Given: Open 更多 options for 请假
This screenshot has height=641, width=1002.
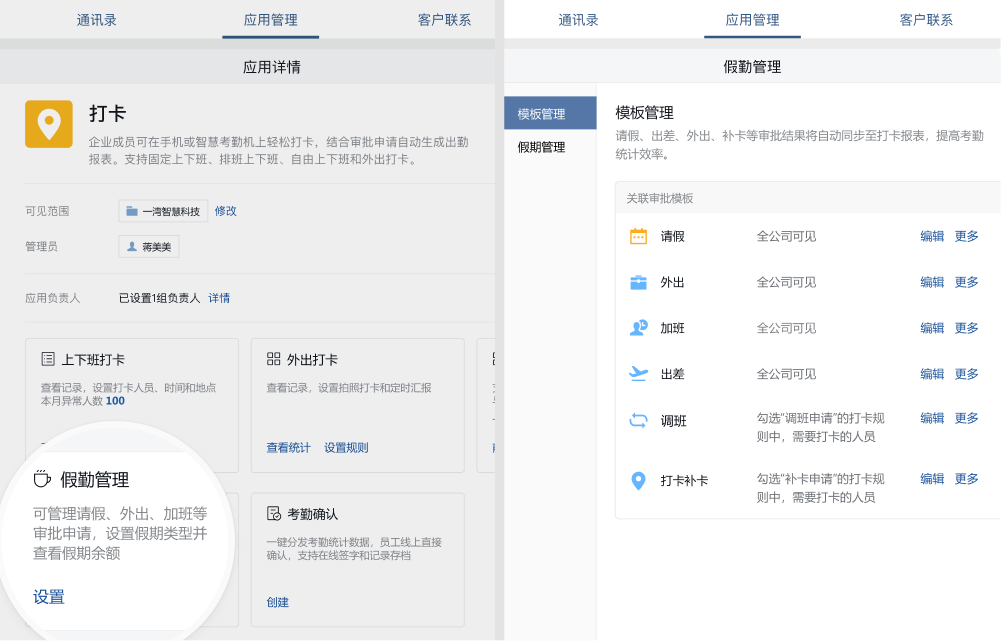Looking at the screenshot, I should tap(967, 236).
